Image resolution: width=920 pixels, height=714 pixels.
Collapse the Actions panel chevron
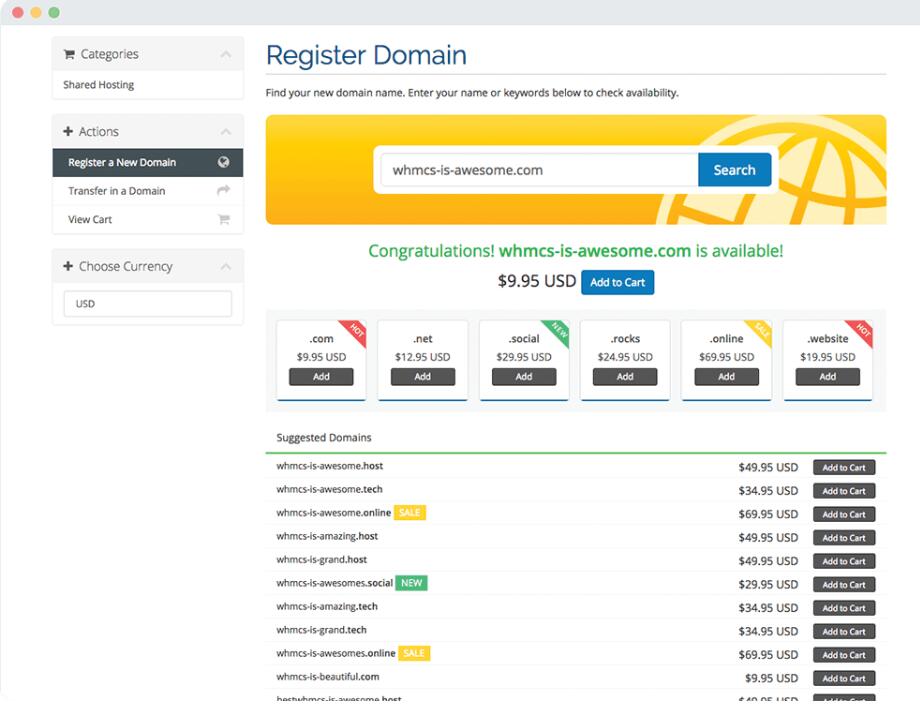(x=226, y=132)
